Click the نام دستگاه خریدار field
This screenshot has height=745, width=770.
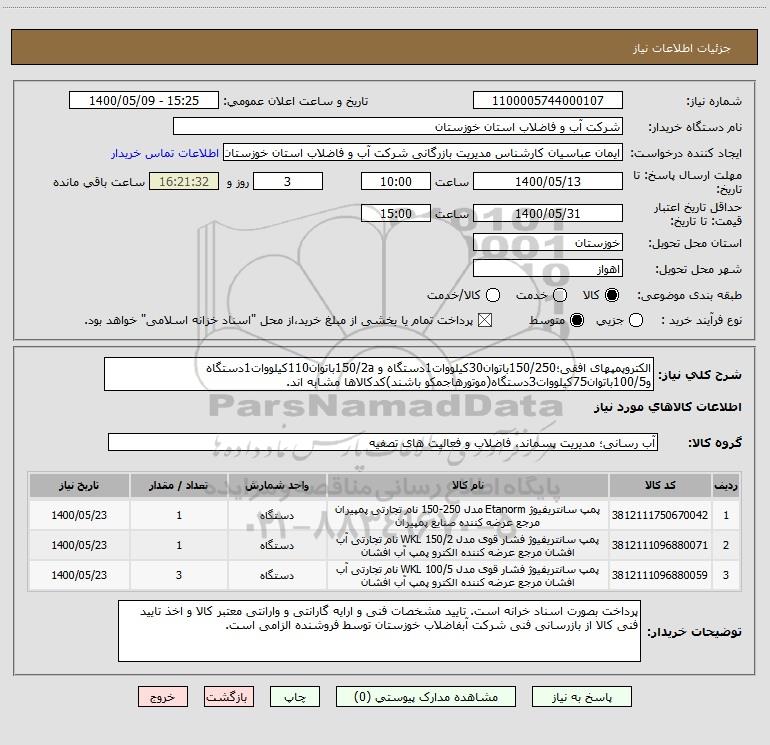click(398, 126)
